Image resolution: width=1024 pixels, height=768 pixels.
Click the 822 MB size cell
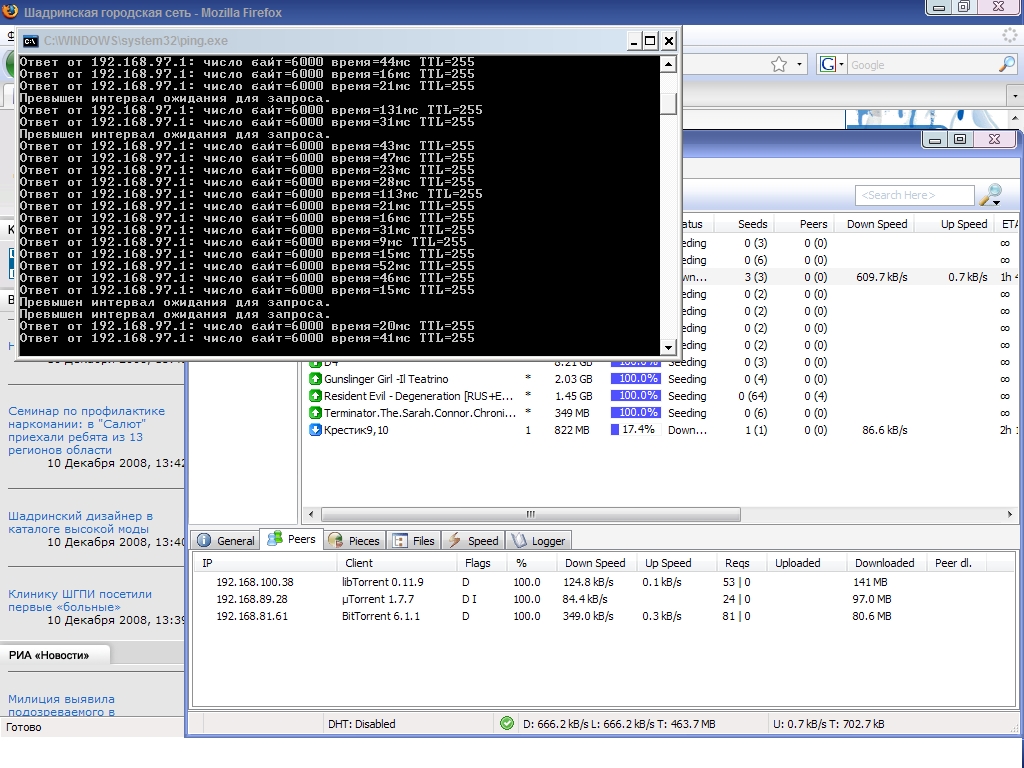click(571, 430)
